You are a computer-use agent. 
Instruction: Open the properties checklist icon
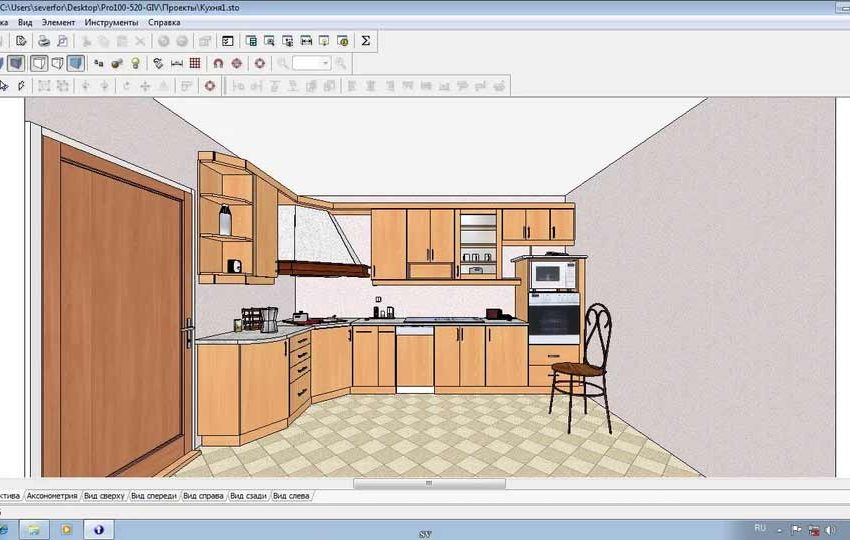click(x=227, y=41)
